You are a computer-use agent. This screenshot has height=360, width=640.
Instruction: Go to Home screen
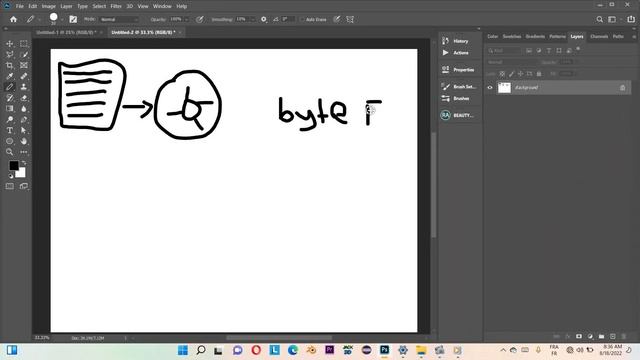click(x=13, y=19)
